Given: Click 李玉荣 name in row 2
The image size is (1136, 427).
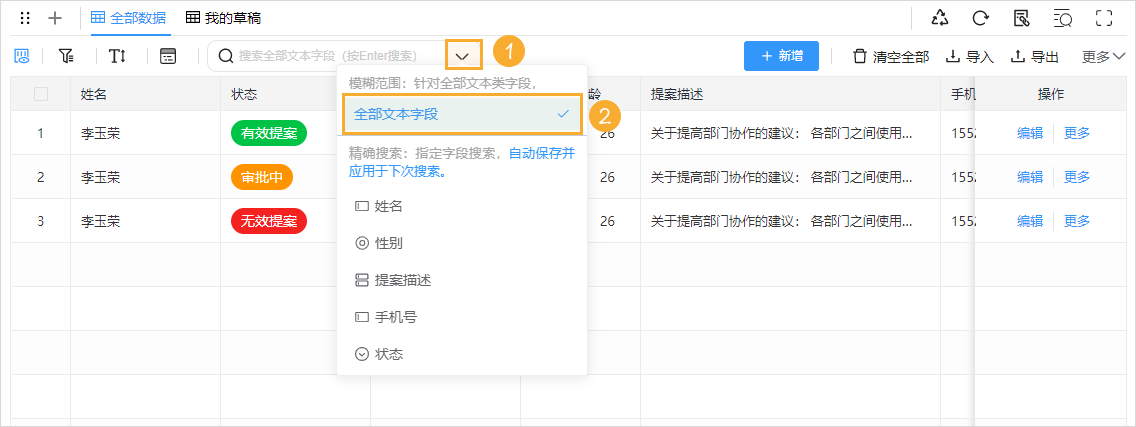Looking at the screenshot, I should 101,177.
